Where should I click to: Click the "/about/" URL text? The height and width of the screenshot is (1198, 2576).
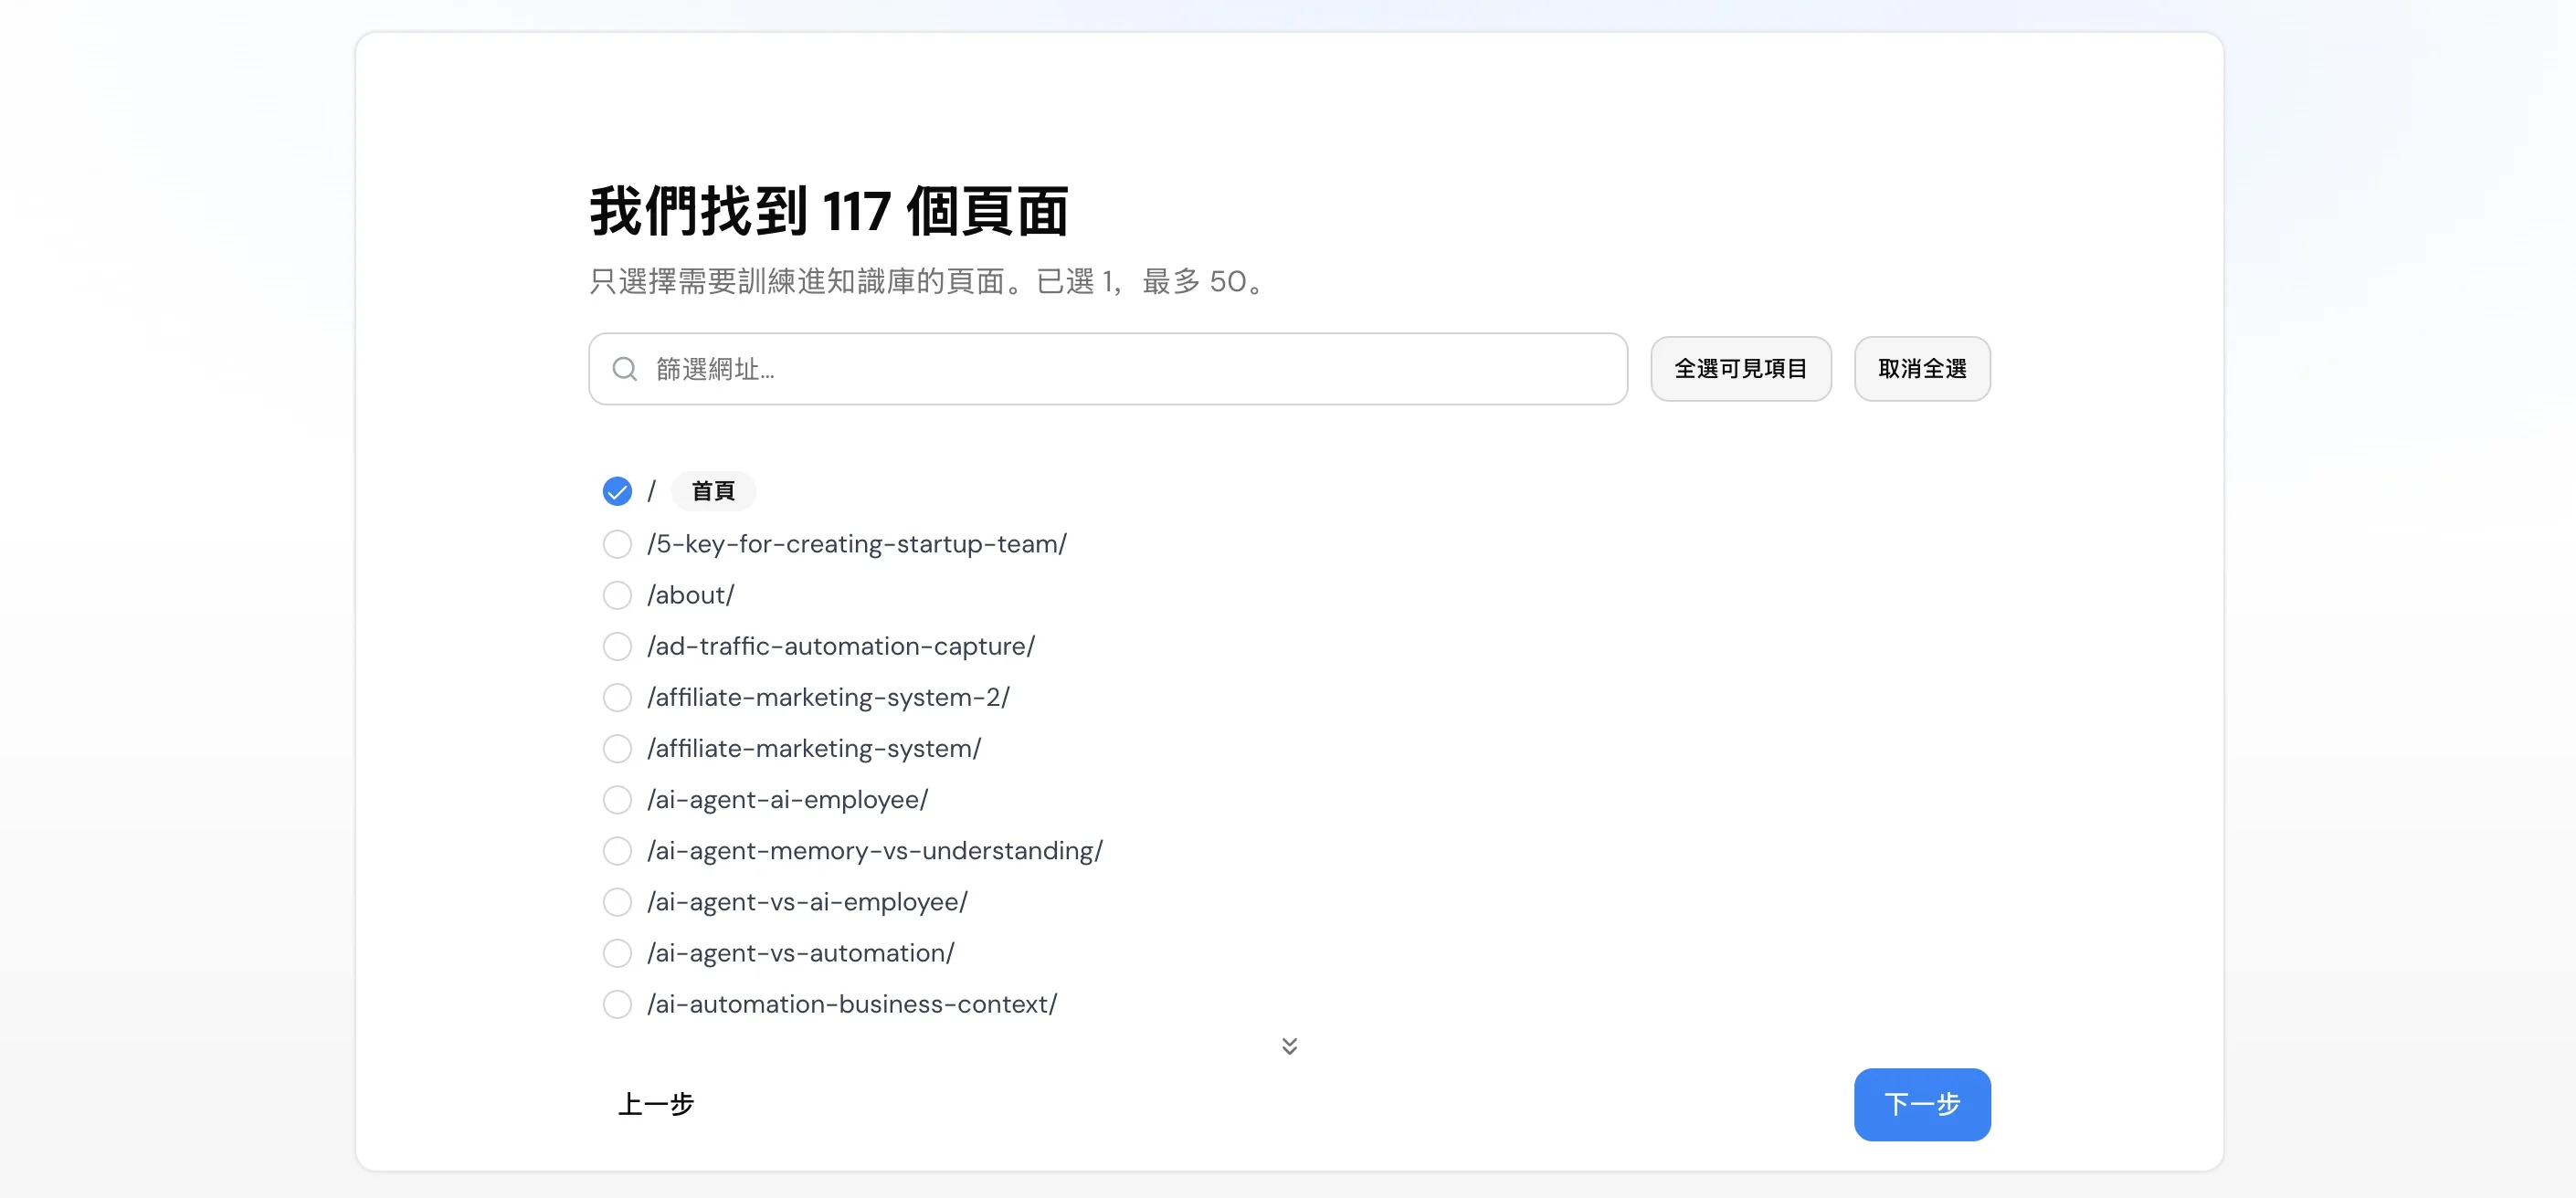click(x=691, y=595)
